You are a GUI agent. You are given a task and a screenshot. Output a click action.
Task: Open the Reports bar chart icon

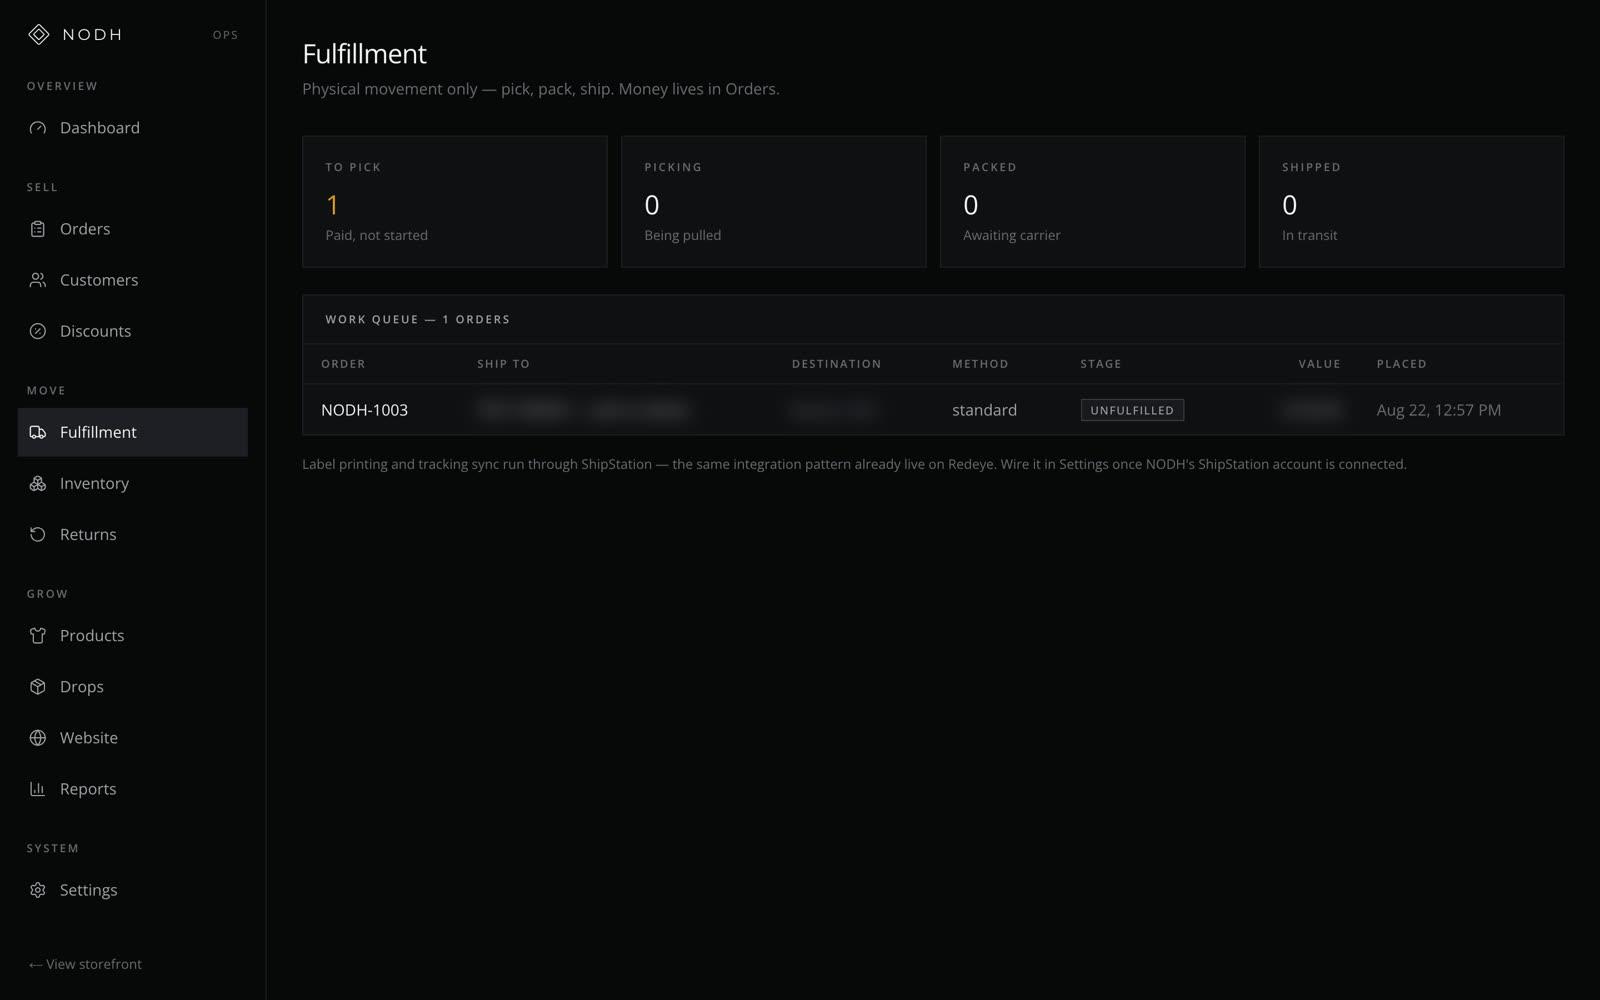[x=38, y=788]
